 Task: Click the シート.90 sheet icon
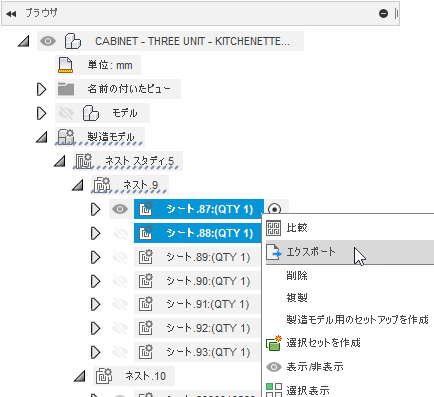(x=145, y=281)
